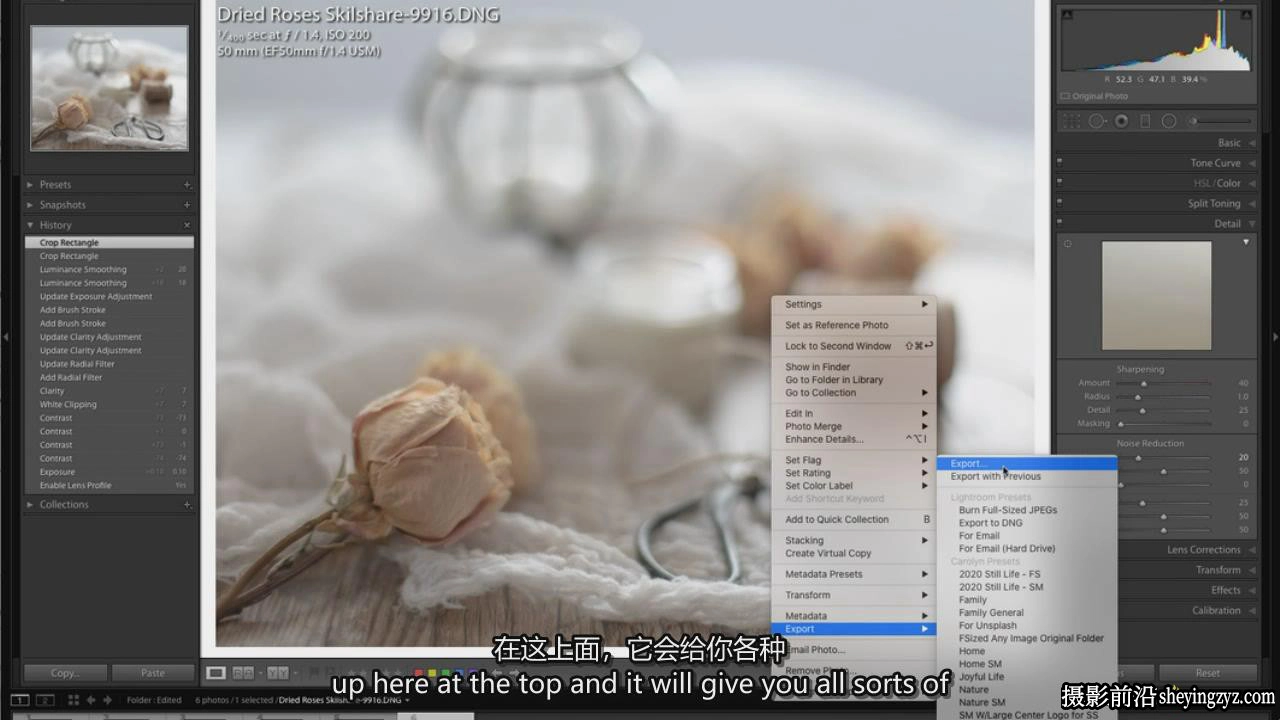The height and width of the screenshot is (720, 1280).
Task: Click the Copy... button
Action: [65, 673]
